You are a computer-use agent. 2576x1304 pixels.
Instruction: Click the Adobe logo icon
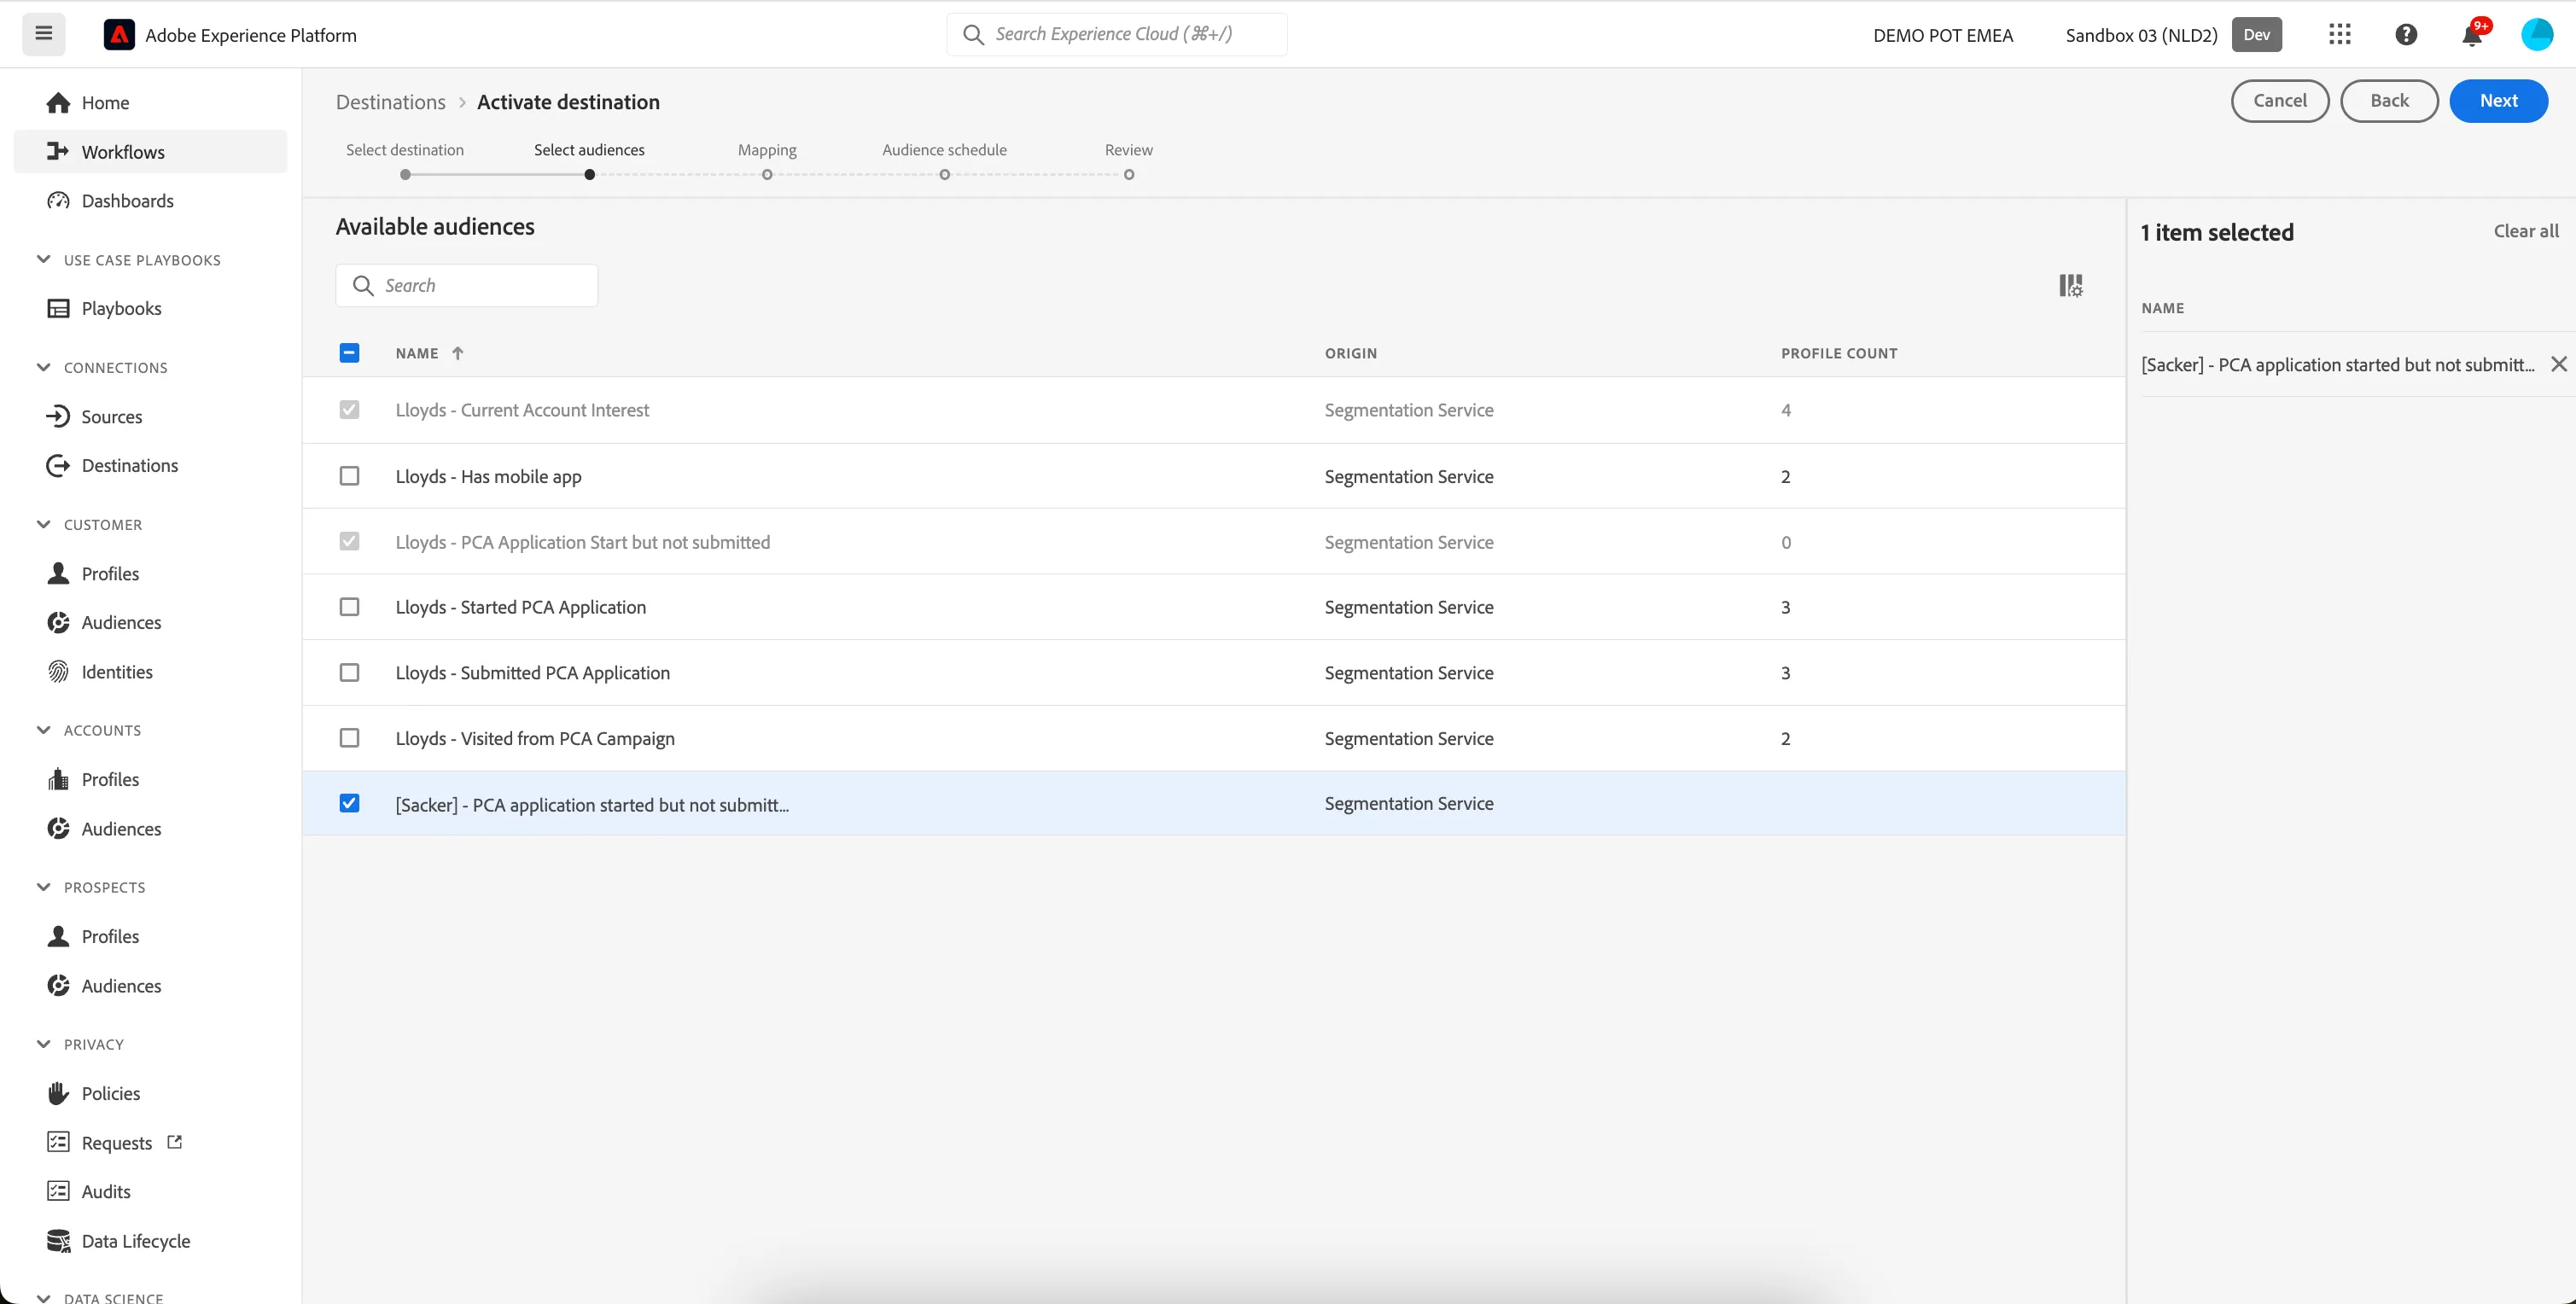pyautogui.click(x=119, y=35)
